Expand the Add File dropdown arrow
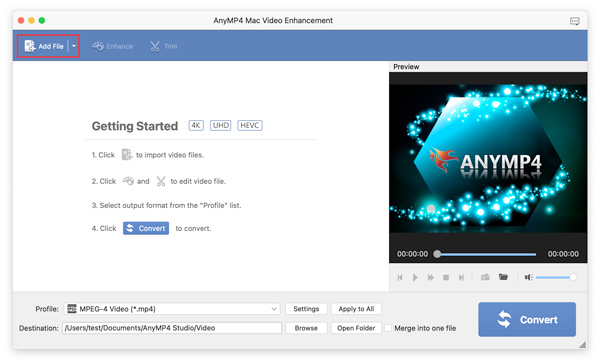 pos(74,46)
